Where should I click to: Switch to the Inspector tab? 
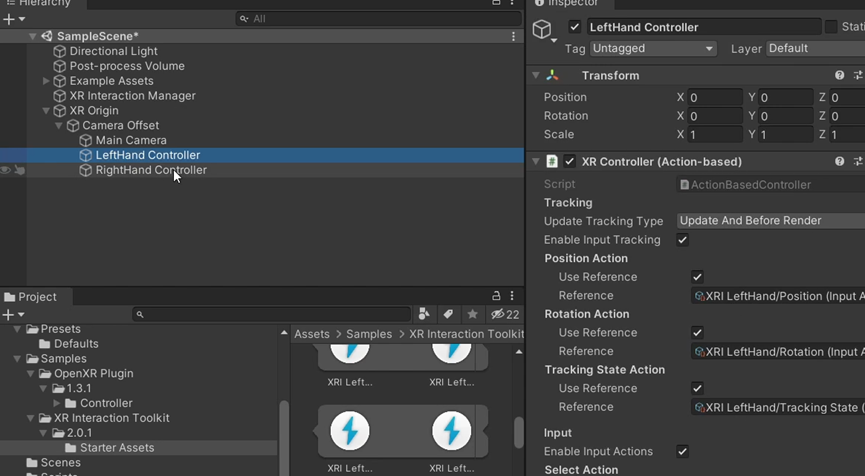pyautogui.click(x=567, y=3)
